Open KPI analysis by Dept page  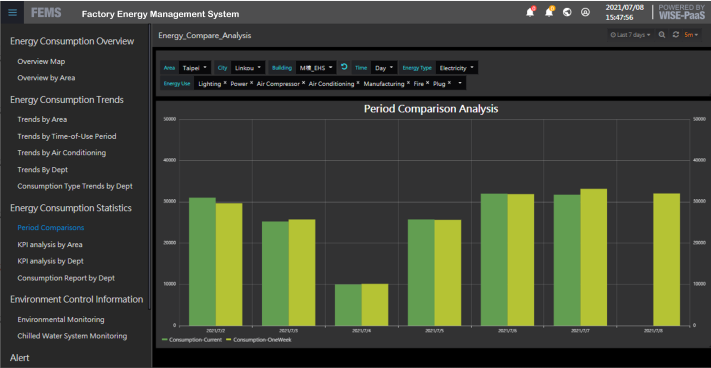coord(50,261)
